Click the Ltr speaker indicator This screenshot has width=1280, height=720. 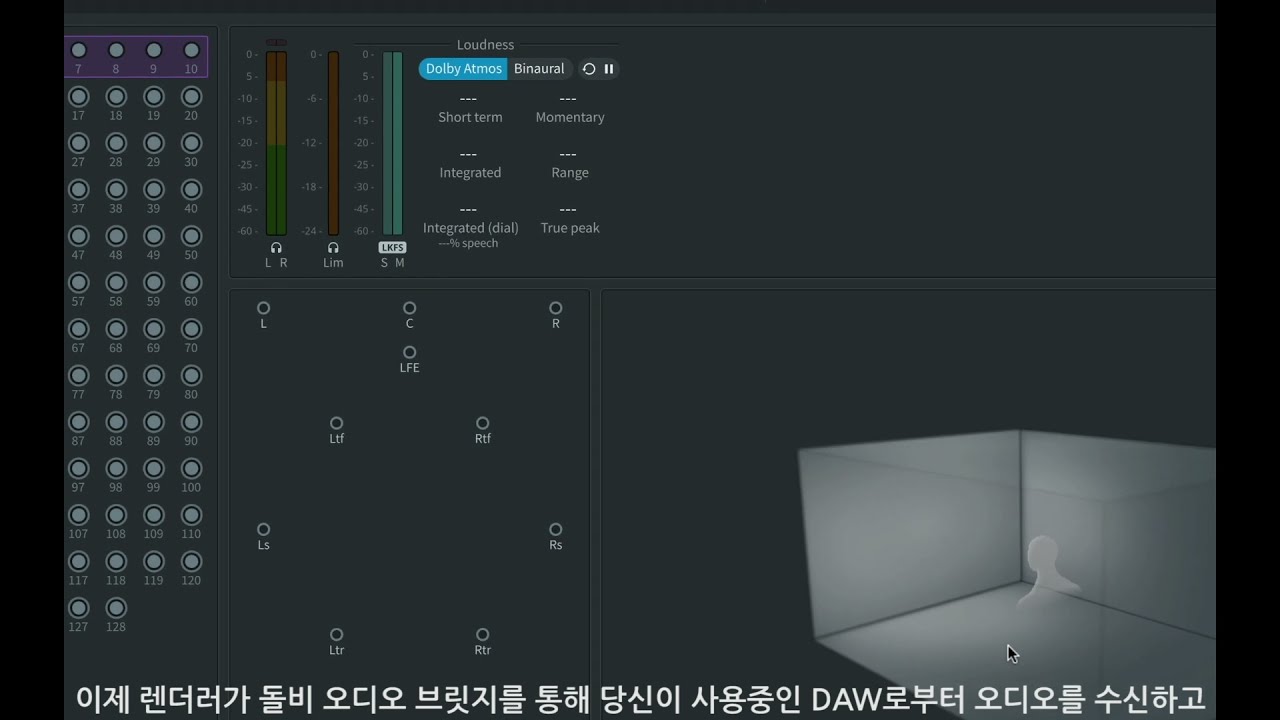[336, 634]
